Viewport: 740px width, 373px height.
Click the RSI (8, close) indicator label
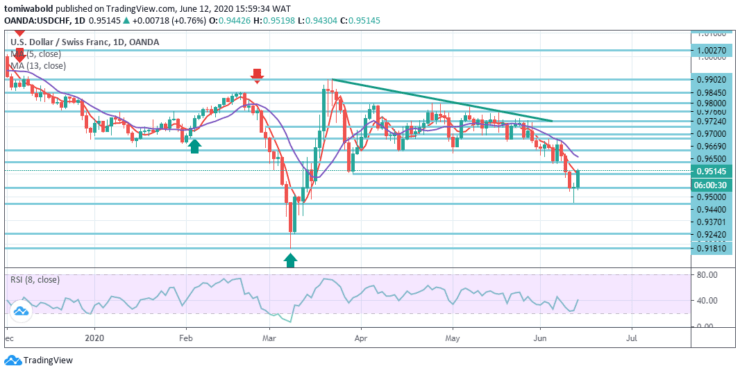click(x=35, y=280)
